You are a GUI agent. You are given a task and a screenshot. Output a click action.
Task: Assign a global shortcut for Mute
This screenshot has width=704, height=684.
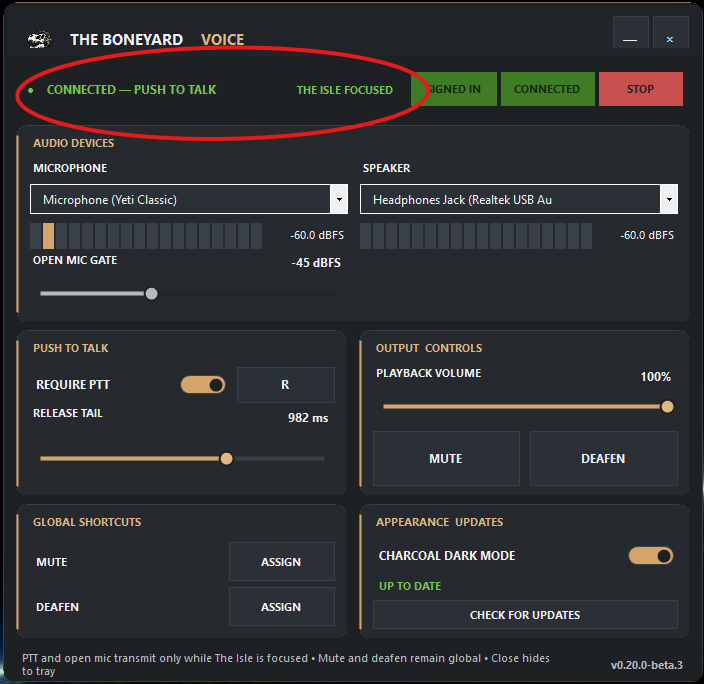[282, 561]
